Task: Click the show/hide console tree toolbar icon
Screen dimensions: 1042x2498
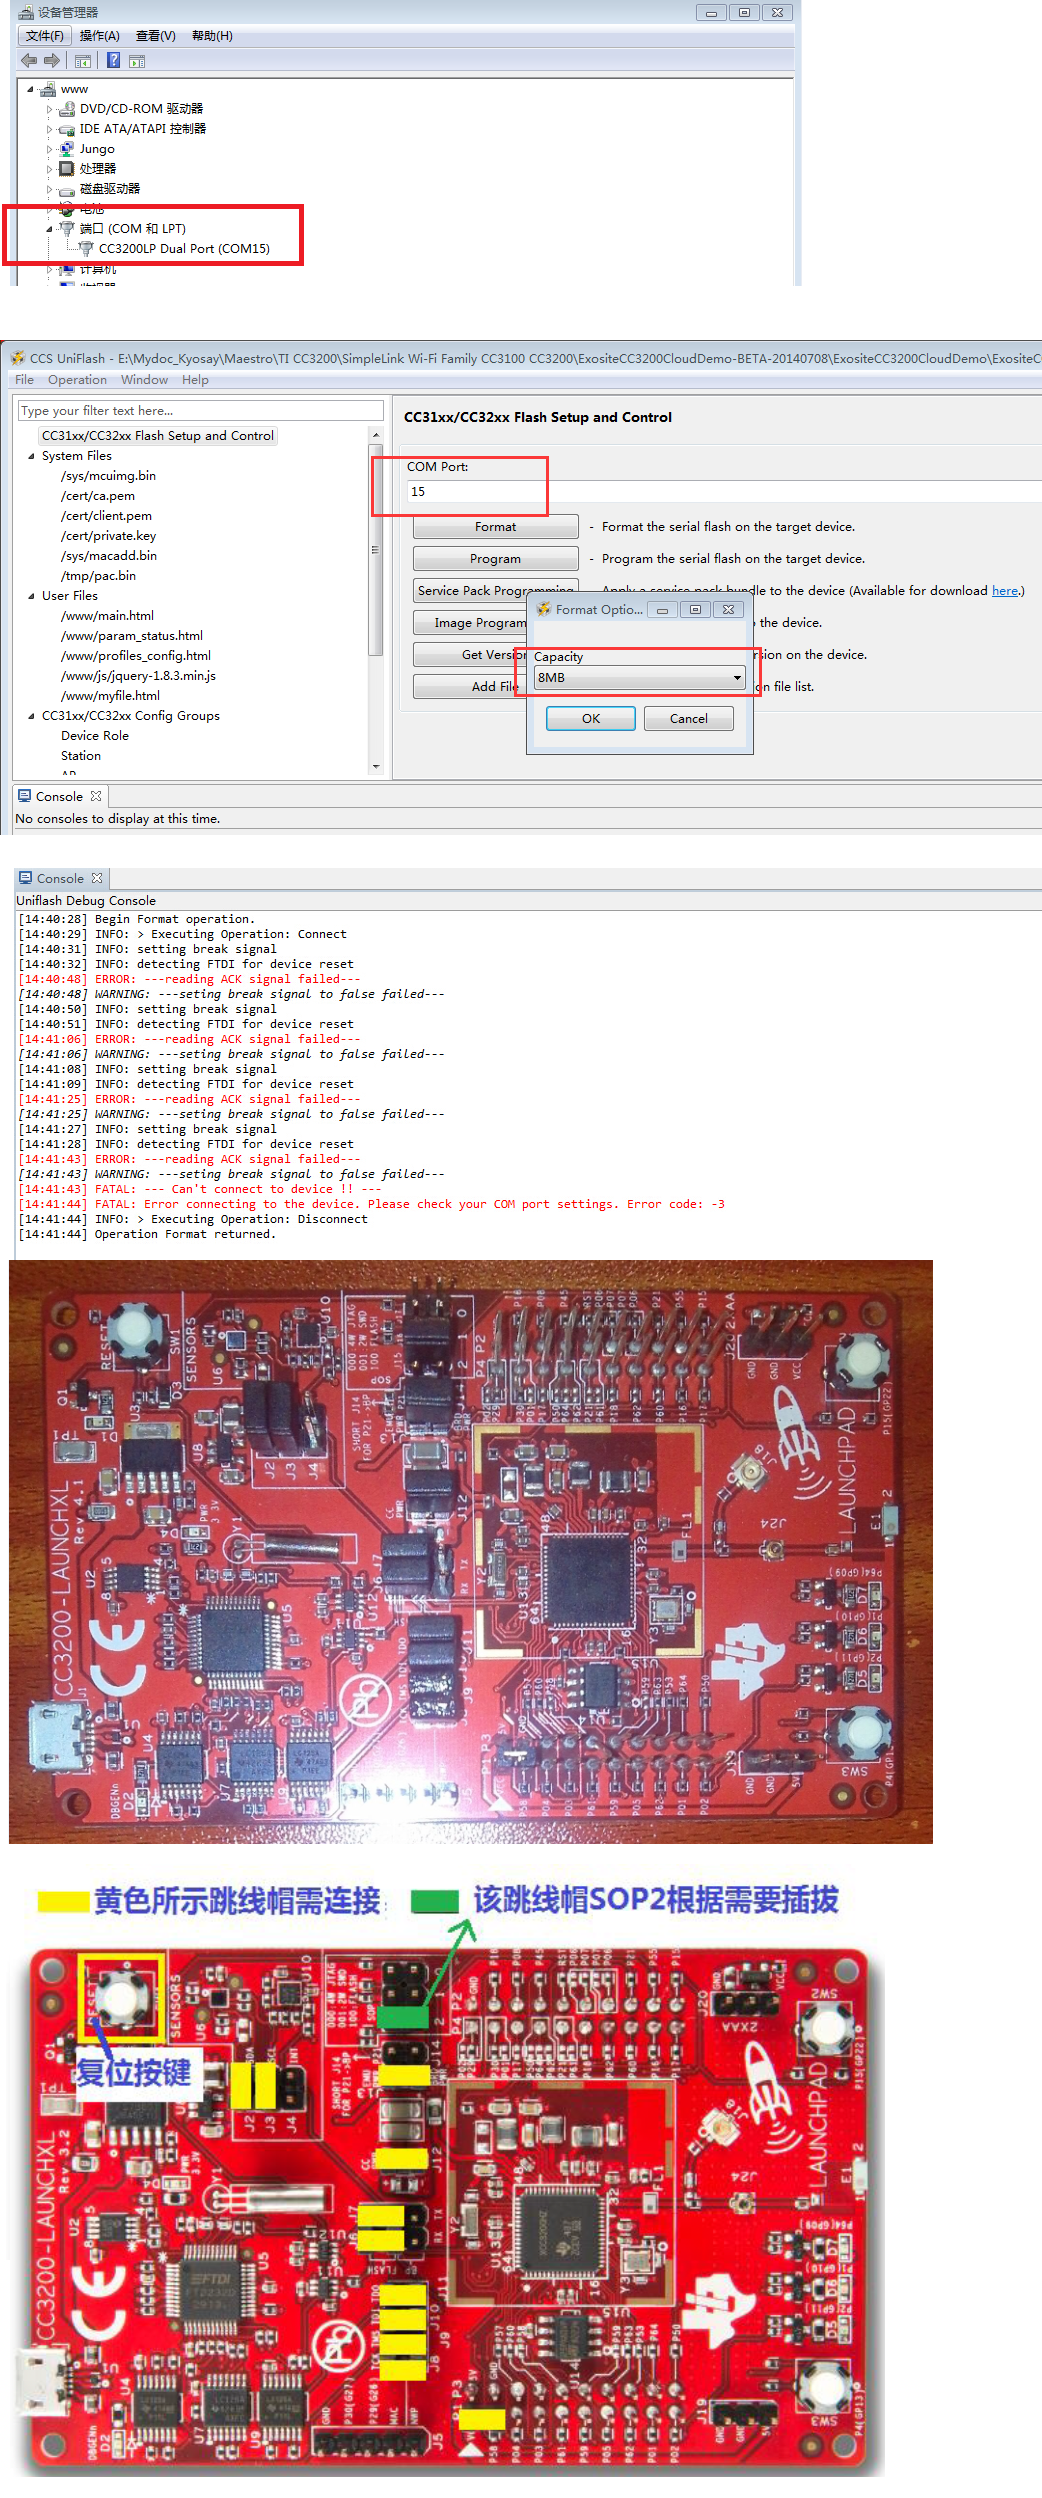Action: tap(83, 61)
